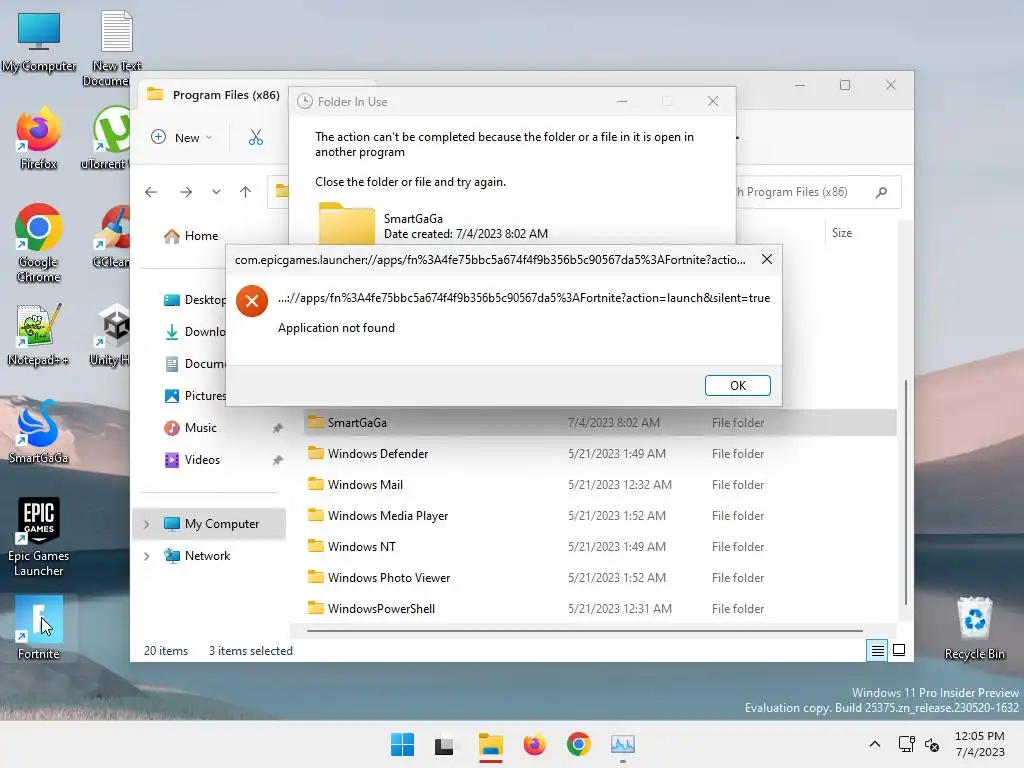Select Desktop in the navigation pane
Image resolution: width=1024 pixels, height=768 pixels.
click(x=194, y=300)
